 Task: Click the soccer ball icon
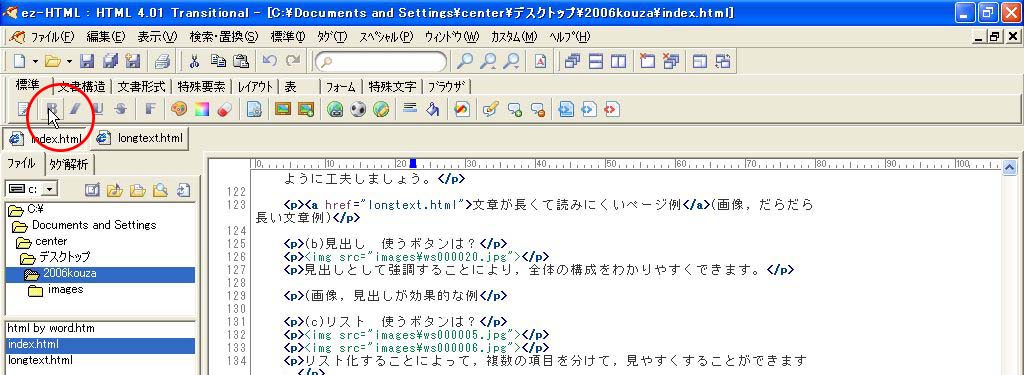click(x=358, y=109)
